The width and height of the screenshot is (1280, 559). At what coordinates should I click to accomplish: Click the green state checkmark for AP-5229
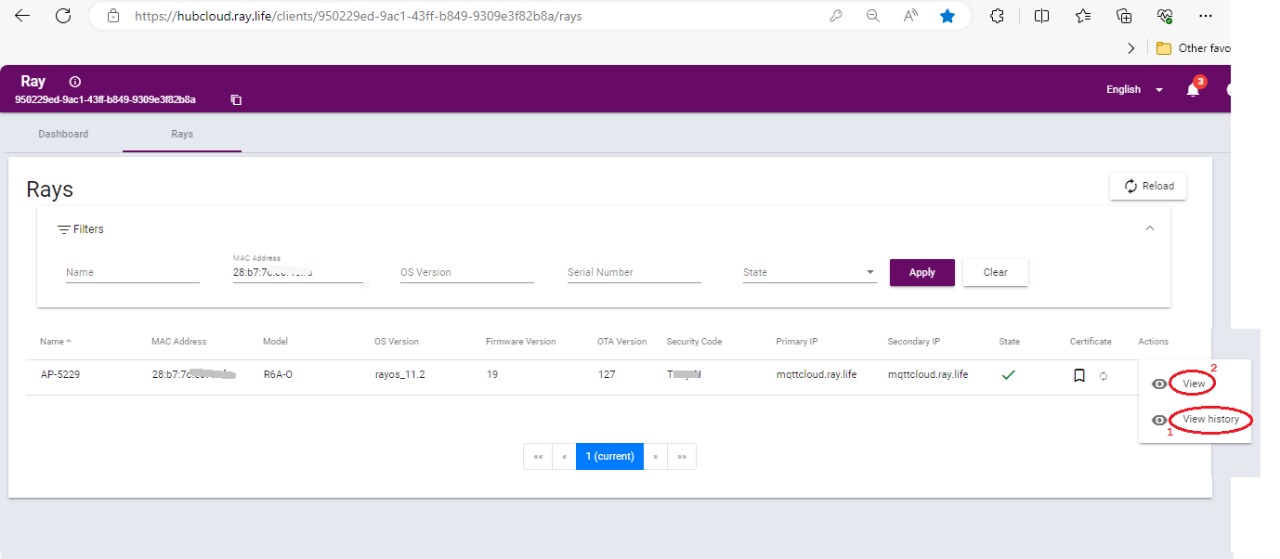[1009, 375]
